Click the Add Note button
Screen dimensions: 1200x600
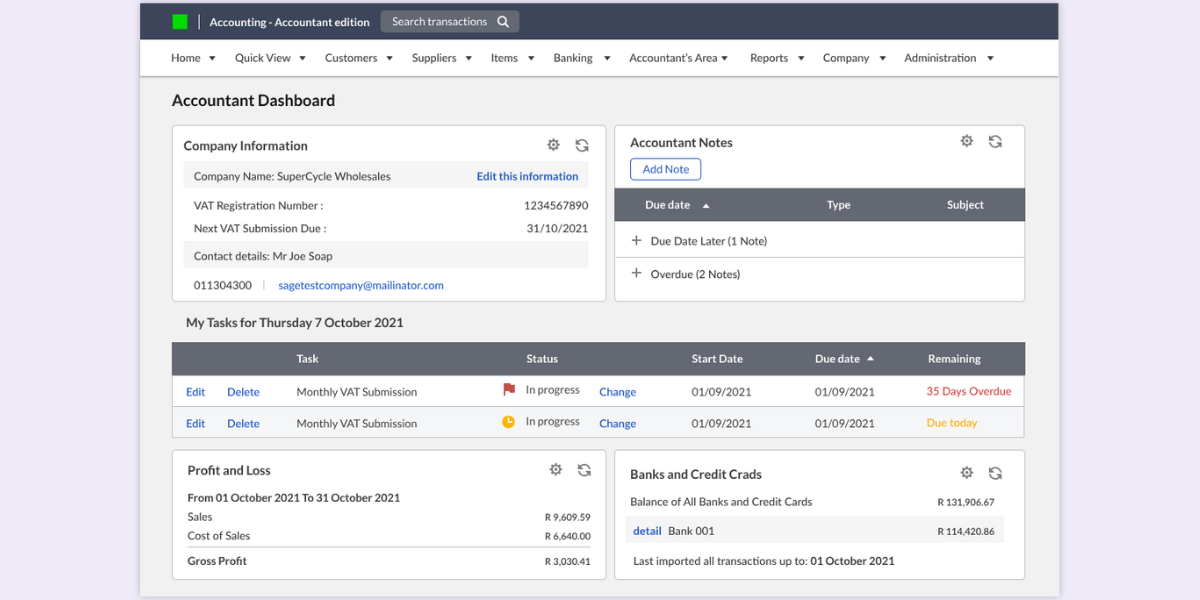coord(665,168)
